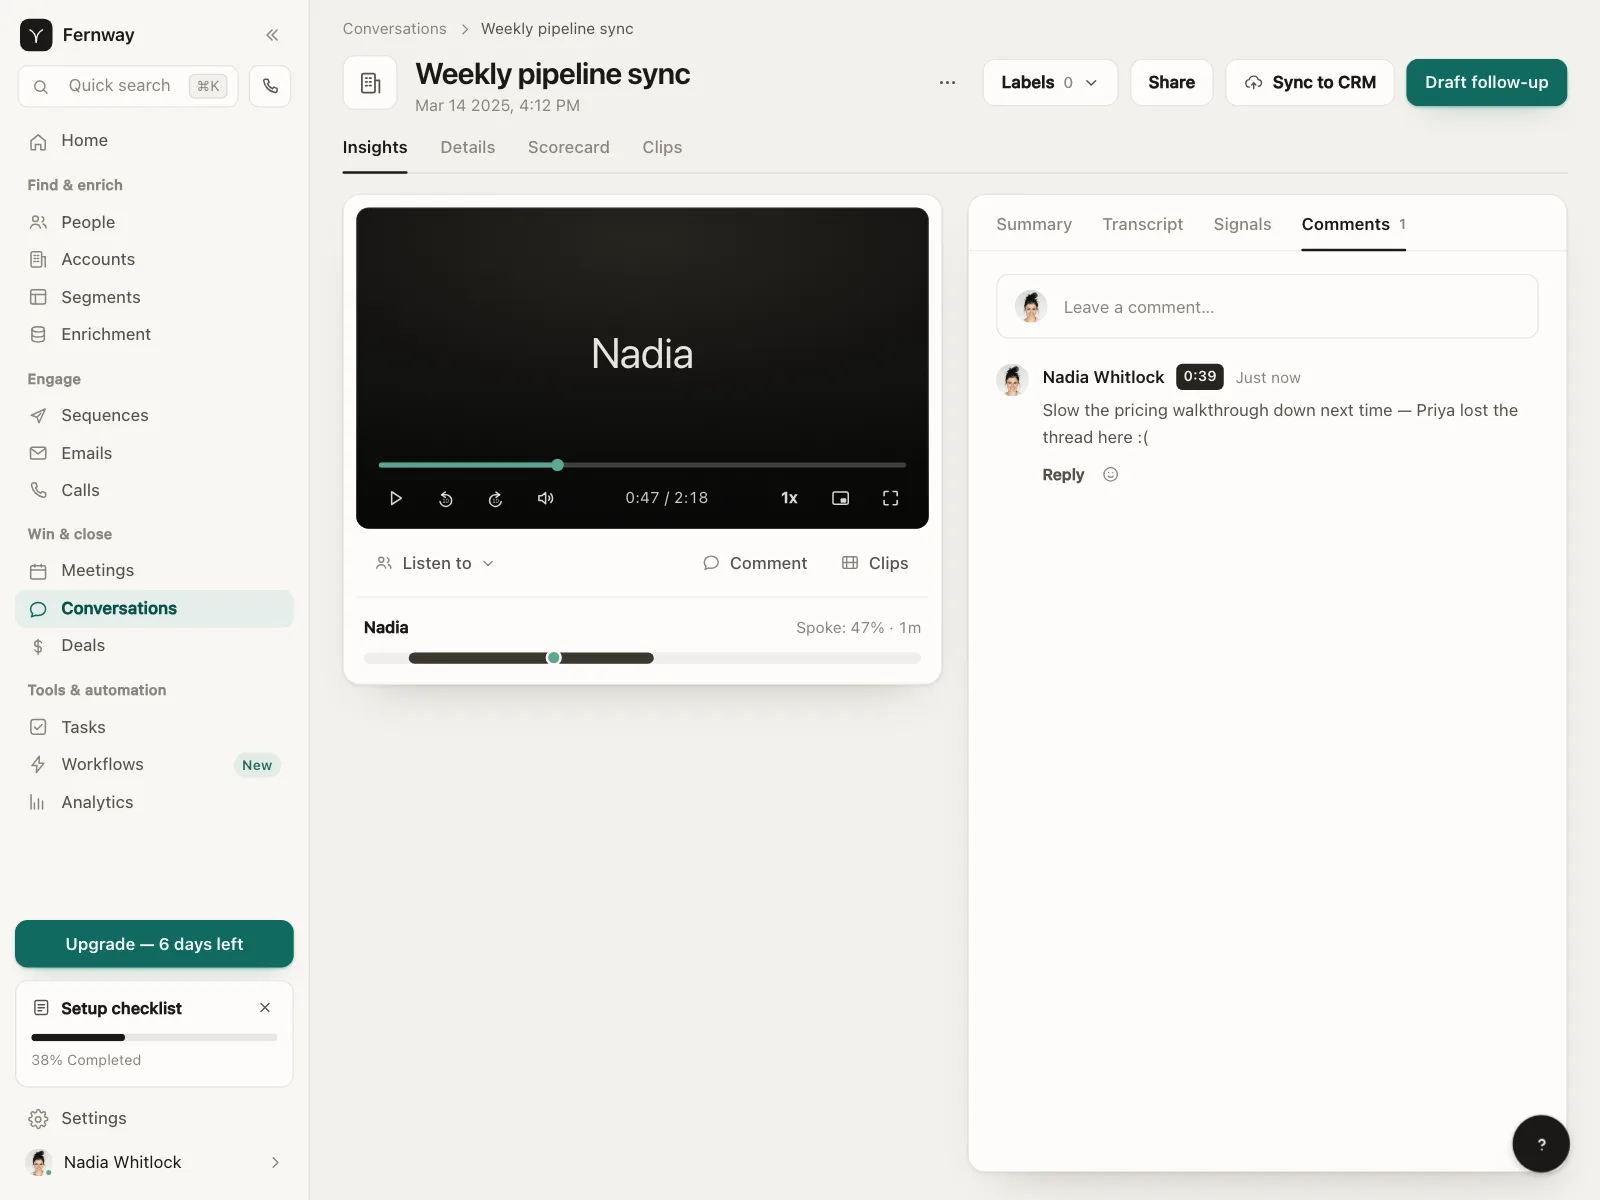Viewport: 1600px width, 1200px height.
Task: Open Emails in sidebar
Action: coord(154,453)
